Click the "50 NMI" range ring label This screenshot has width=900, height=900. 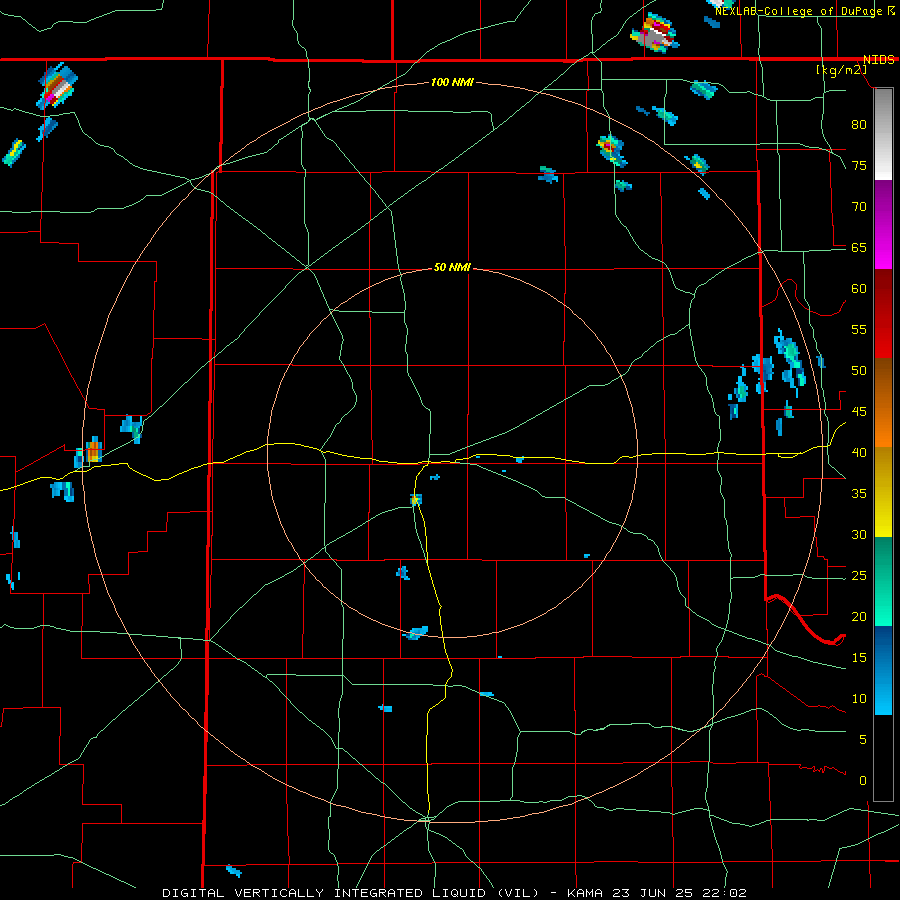(452, 267)
